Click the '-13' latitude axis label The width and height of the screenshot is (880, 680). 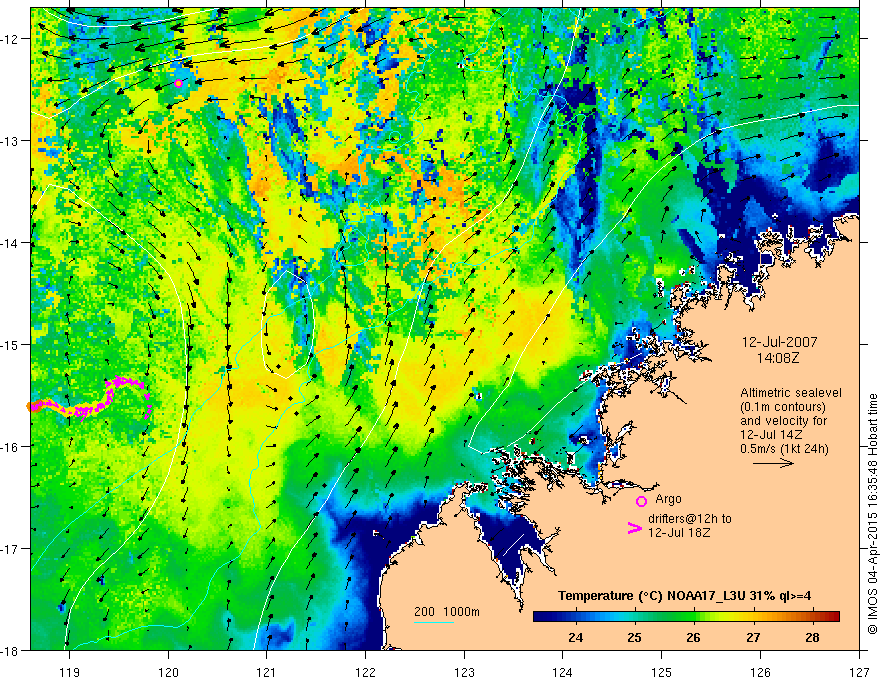pos(10,141)
